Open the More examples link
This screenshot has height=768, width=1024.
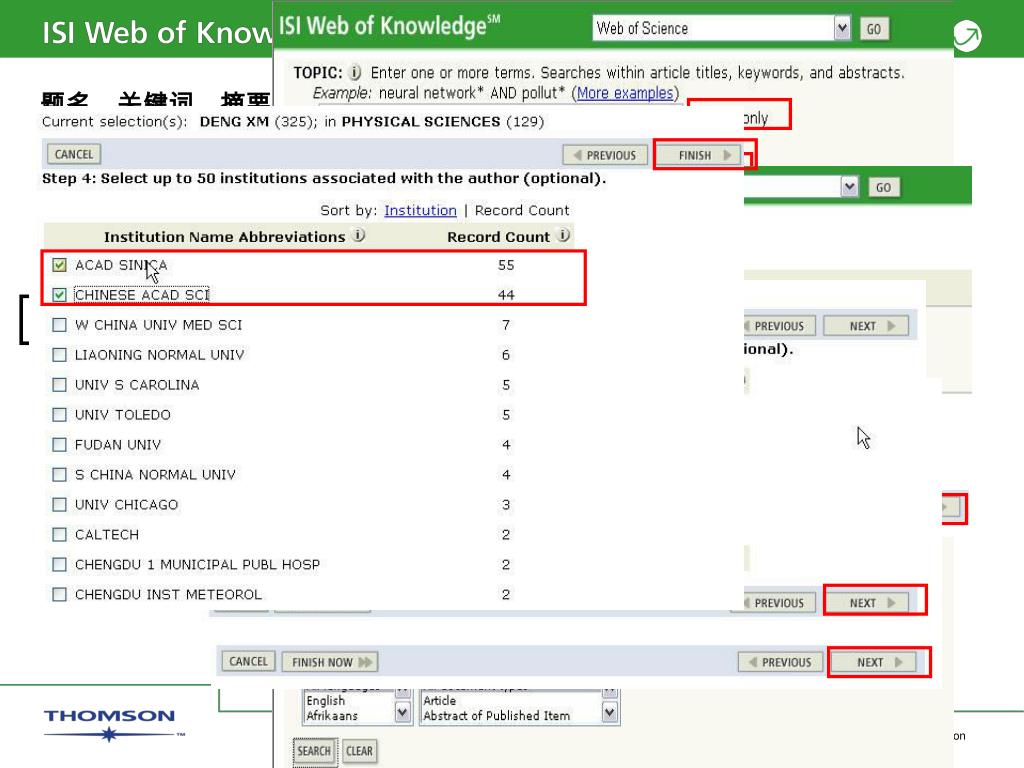[x=625, y=93]
